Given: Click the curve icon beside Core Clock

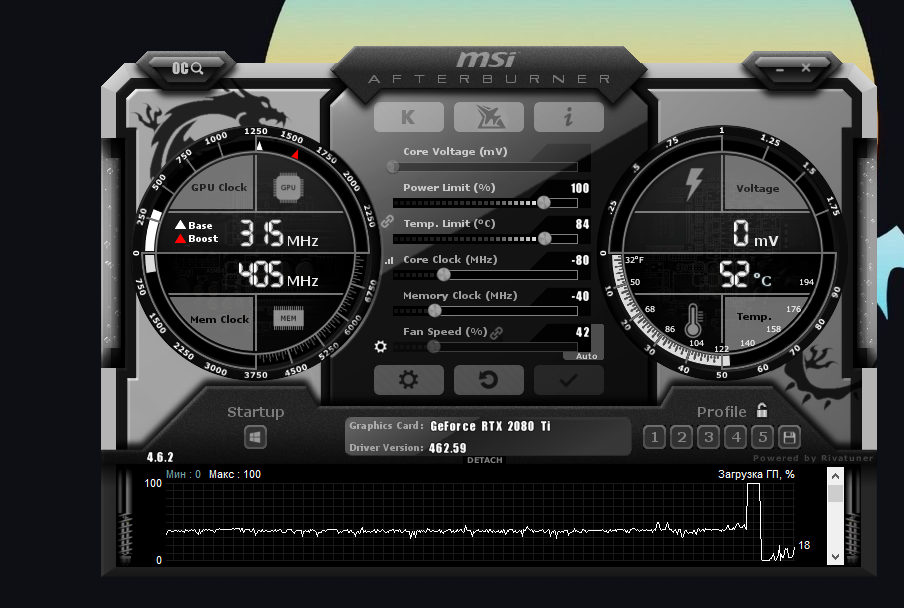Looking at the screenshot, I should (x=389, y=260).
